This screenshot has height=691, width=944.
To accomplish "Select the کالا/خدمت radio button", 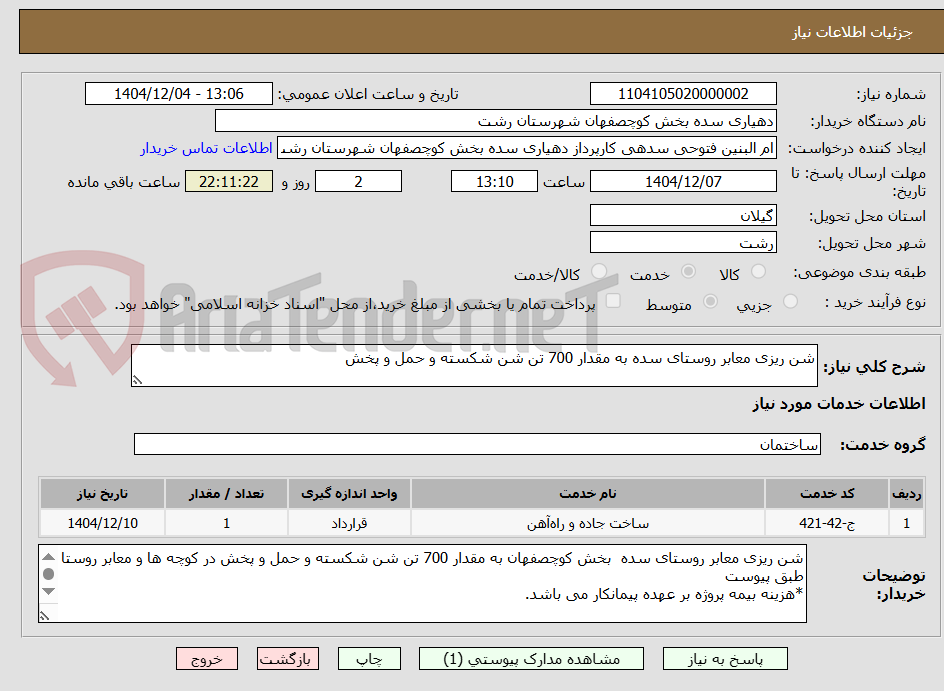I will pos(598,272).
